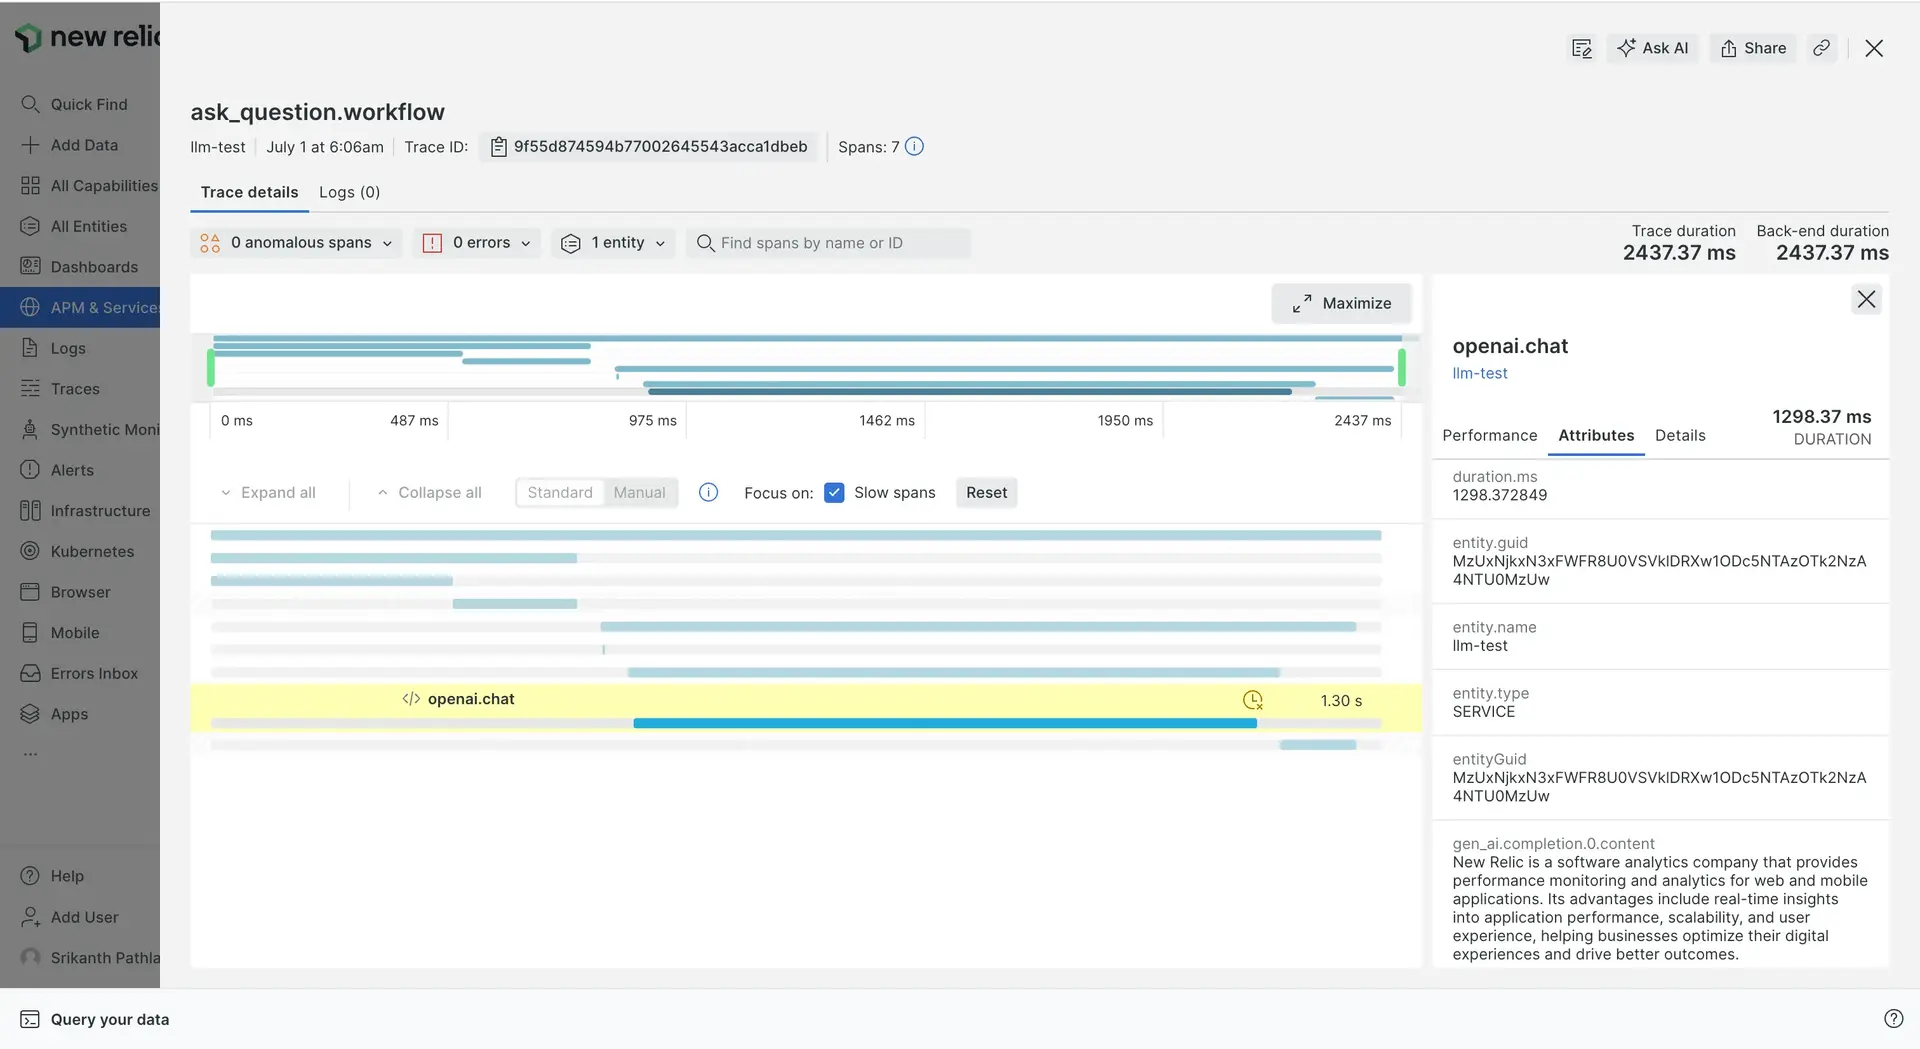Open 0 errors dropdown
The height and width of the screenshot is (1049, 1920).
click(x=477, y=243)
